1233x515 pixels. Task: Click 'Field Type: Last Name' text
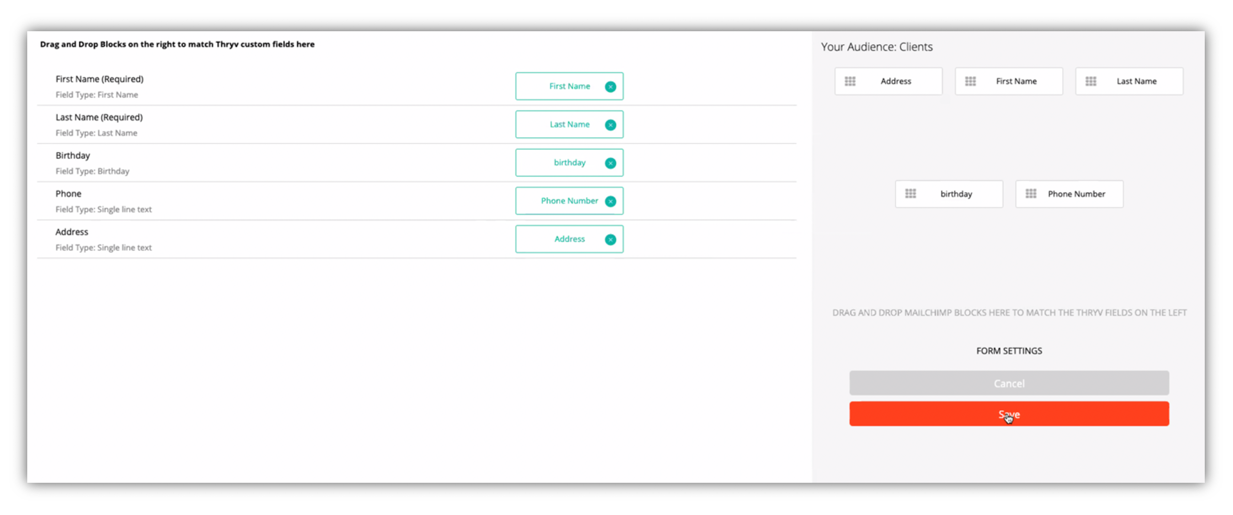(97, 133)
